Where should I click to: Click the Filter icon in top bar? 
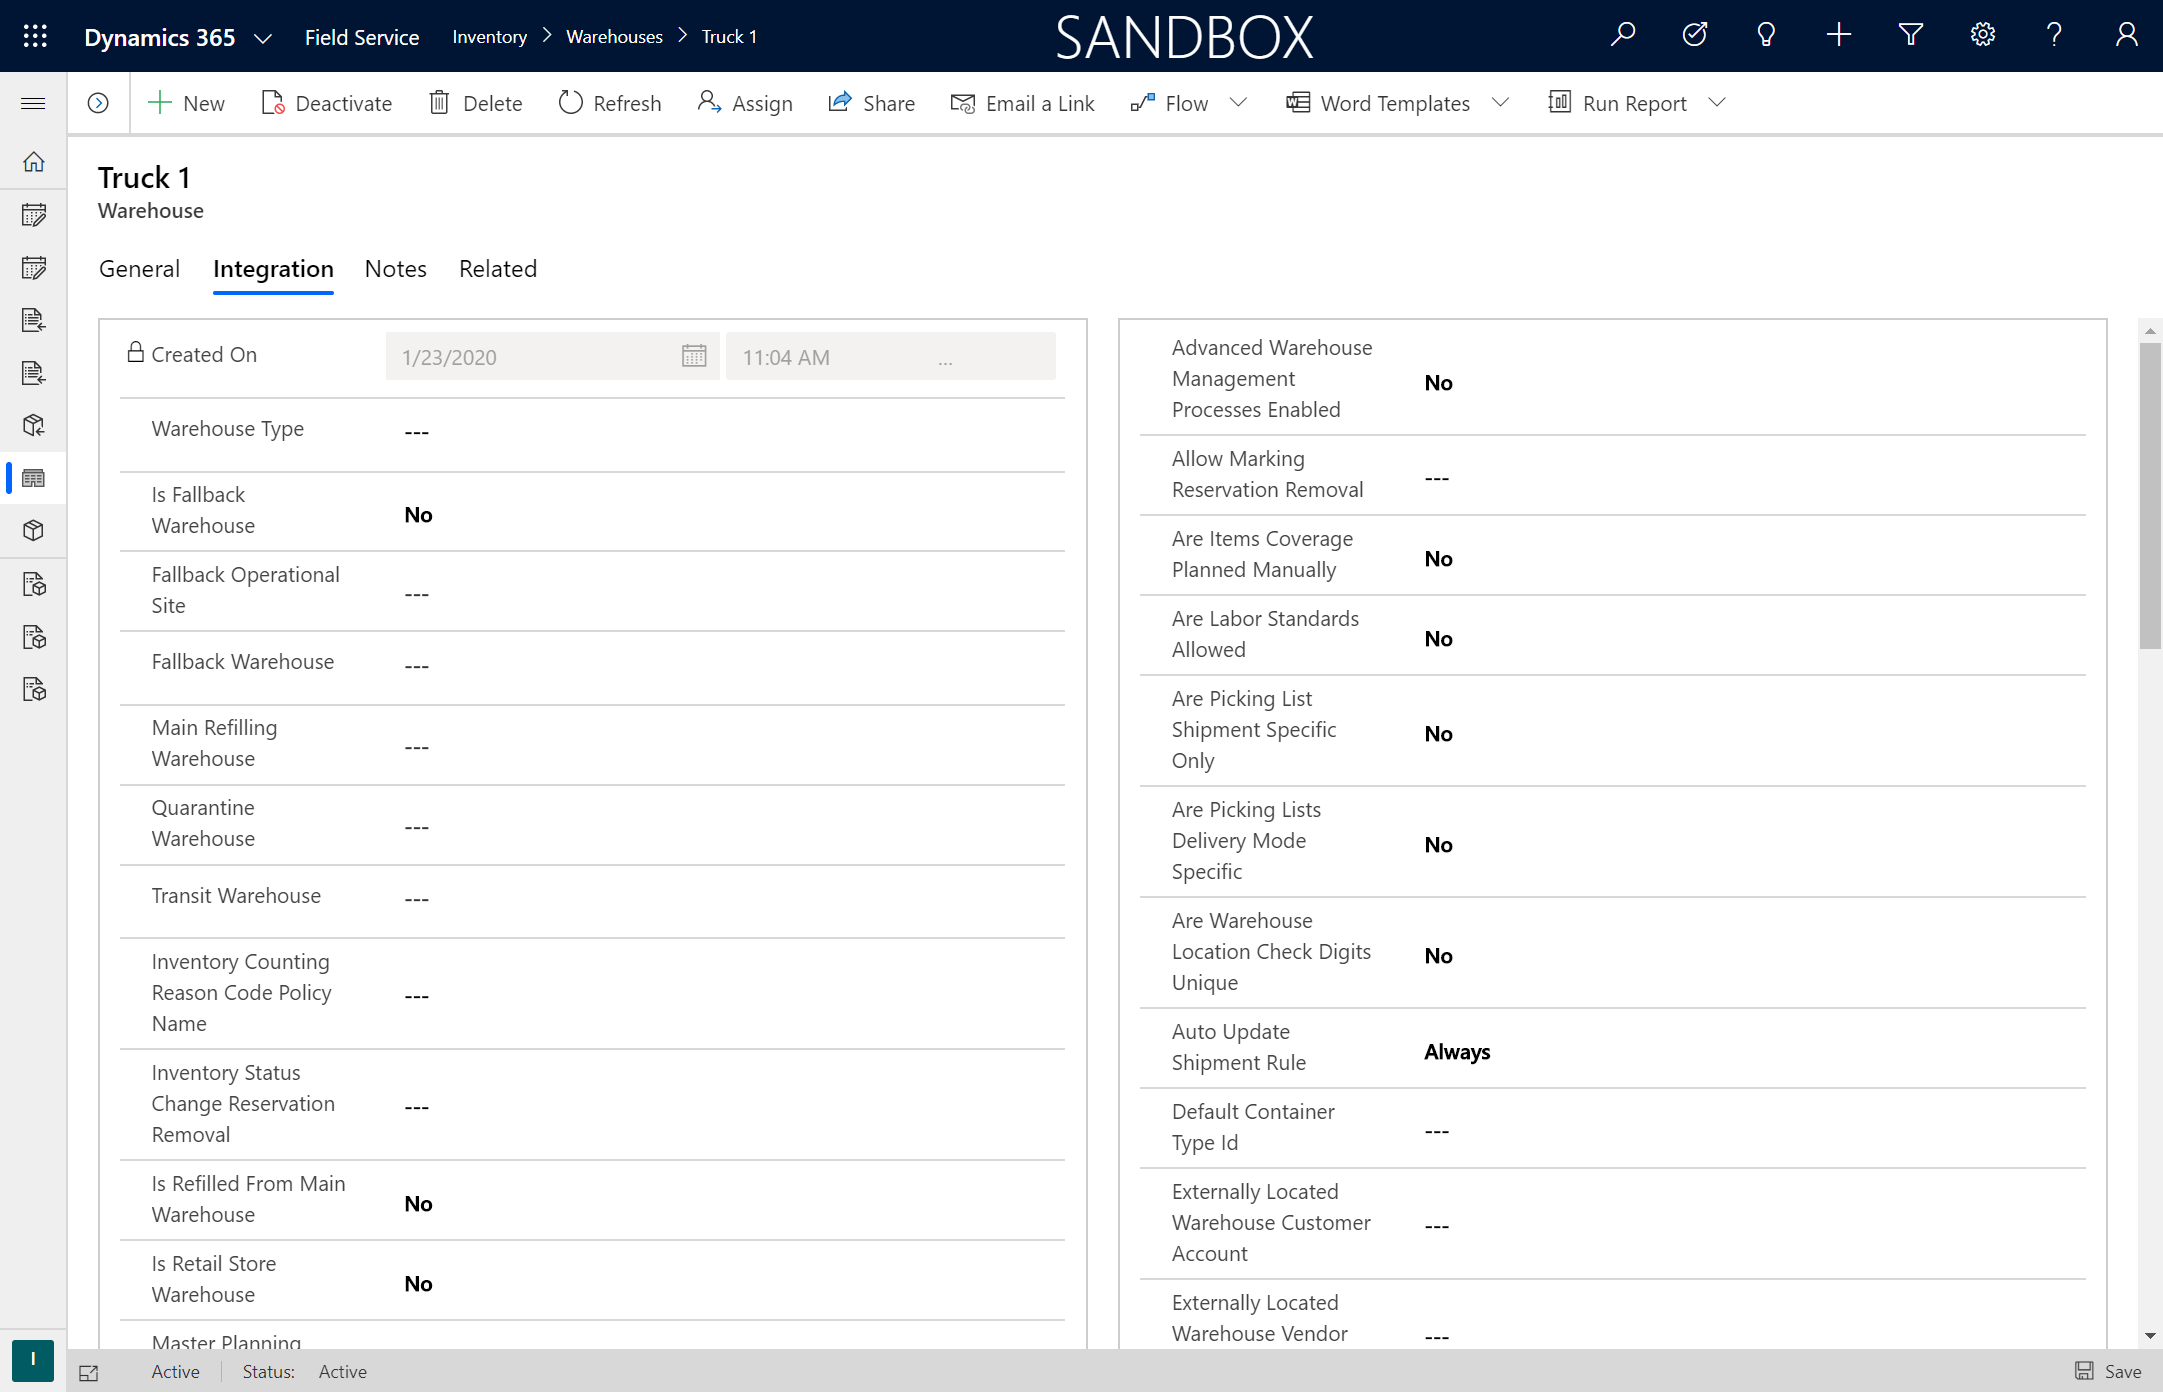(x=1911, y=35)
